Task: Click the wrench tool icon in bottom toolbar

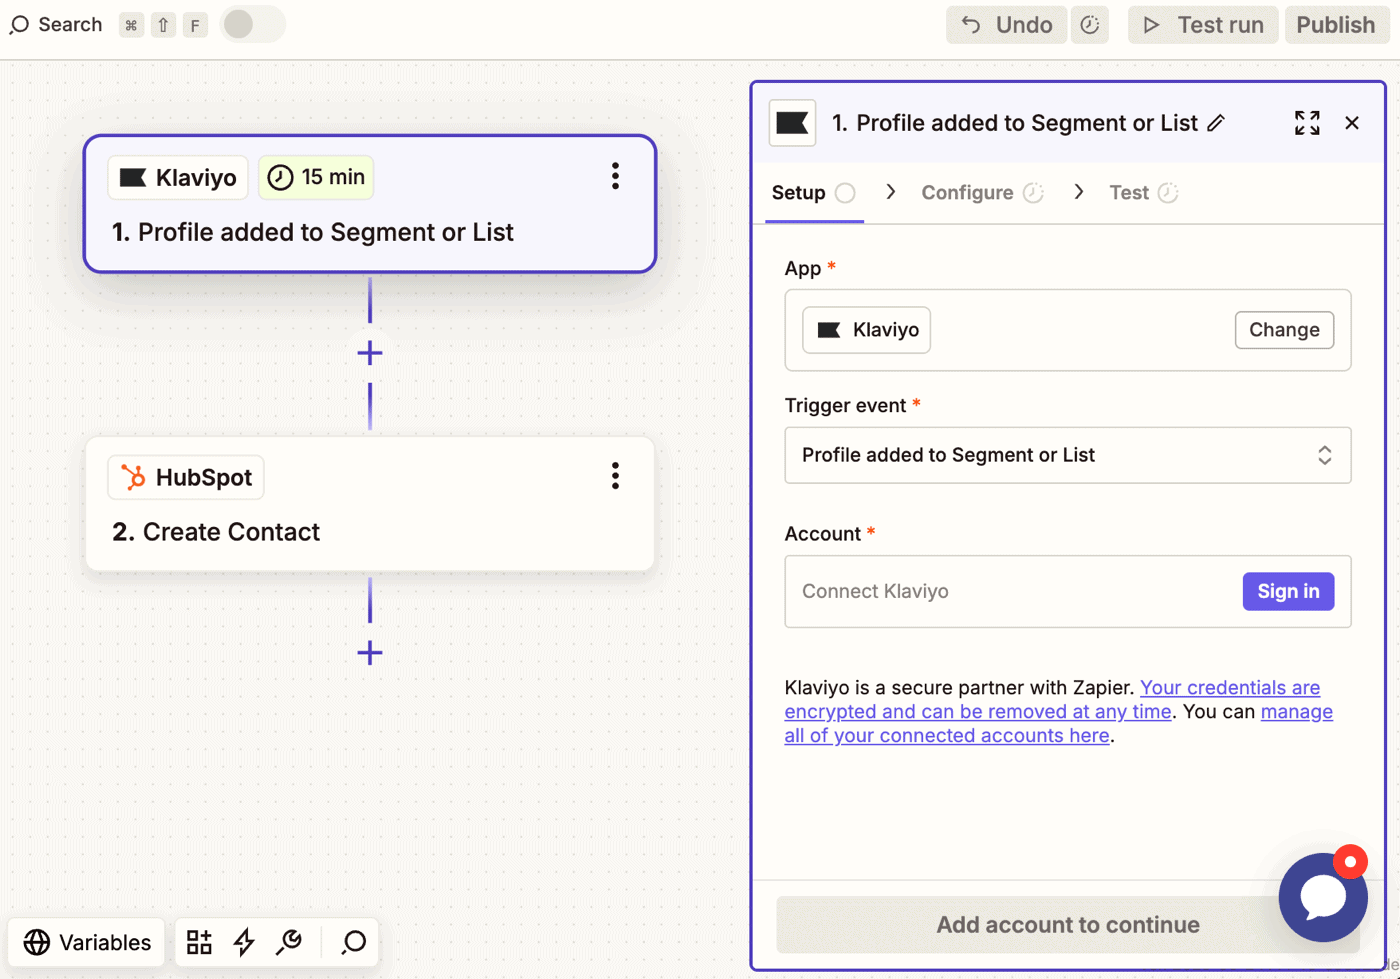Action: [x=290, y=942]
